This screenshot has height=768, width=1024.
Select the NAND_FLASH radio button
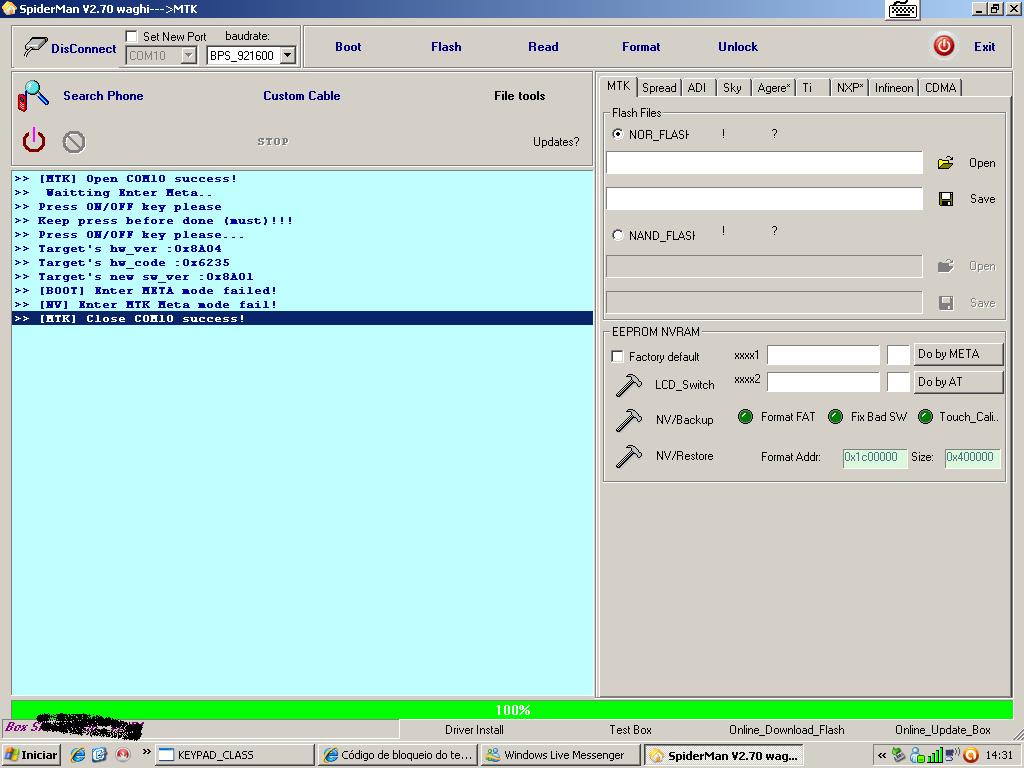[617, 235]
